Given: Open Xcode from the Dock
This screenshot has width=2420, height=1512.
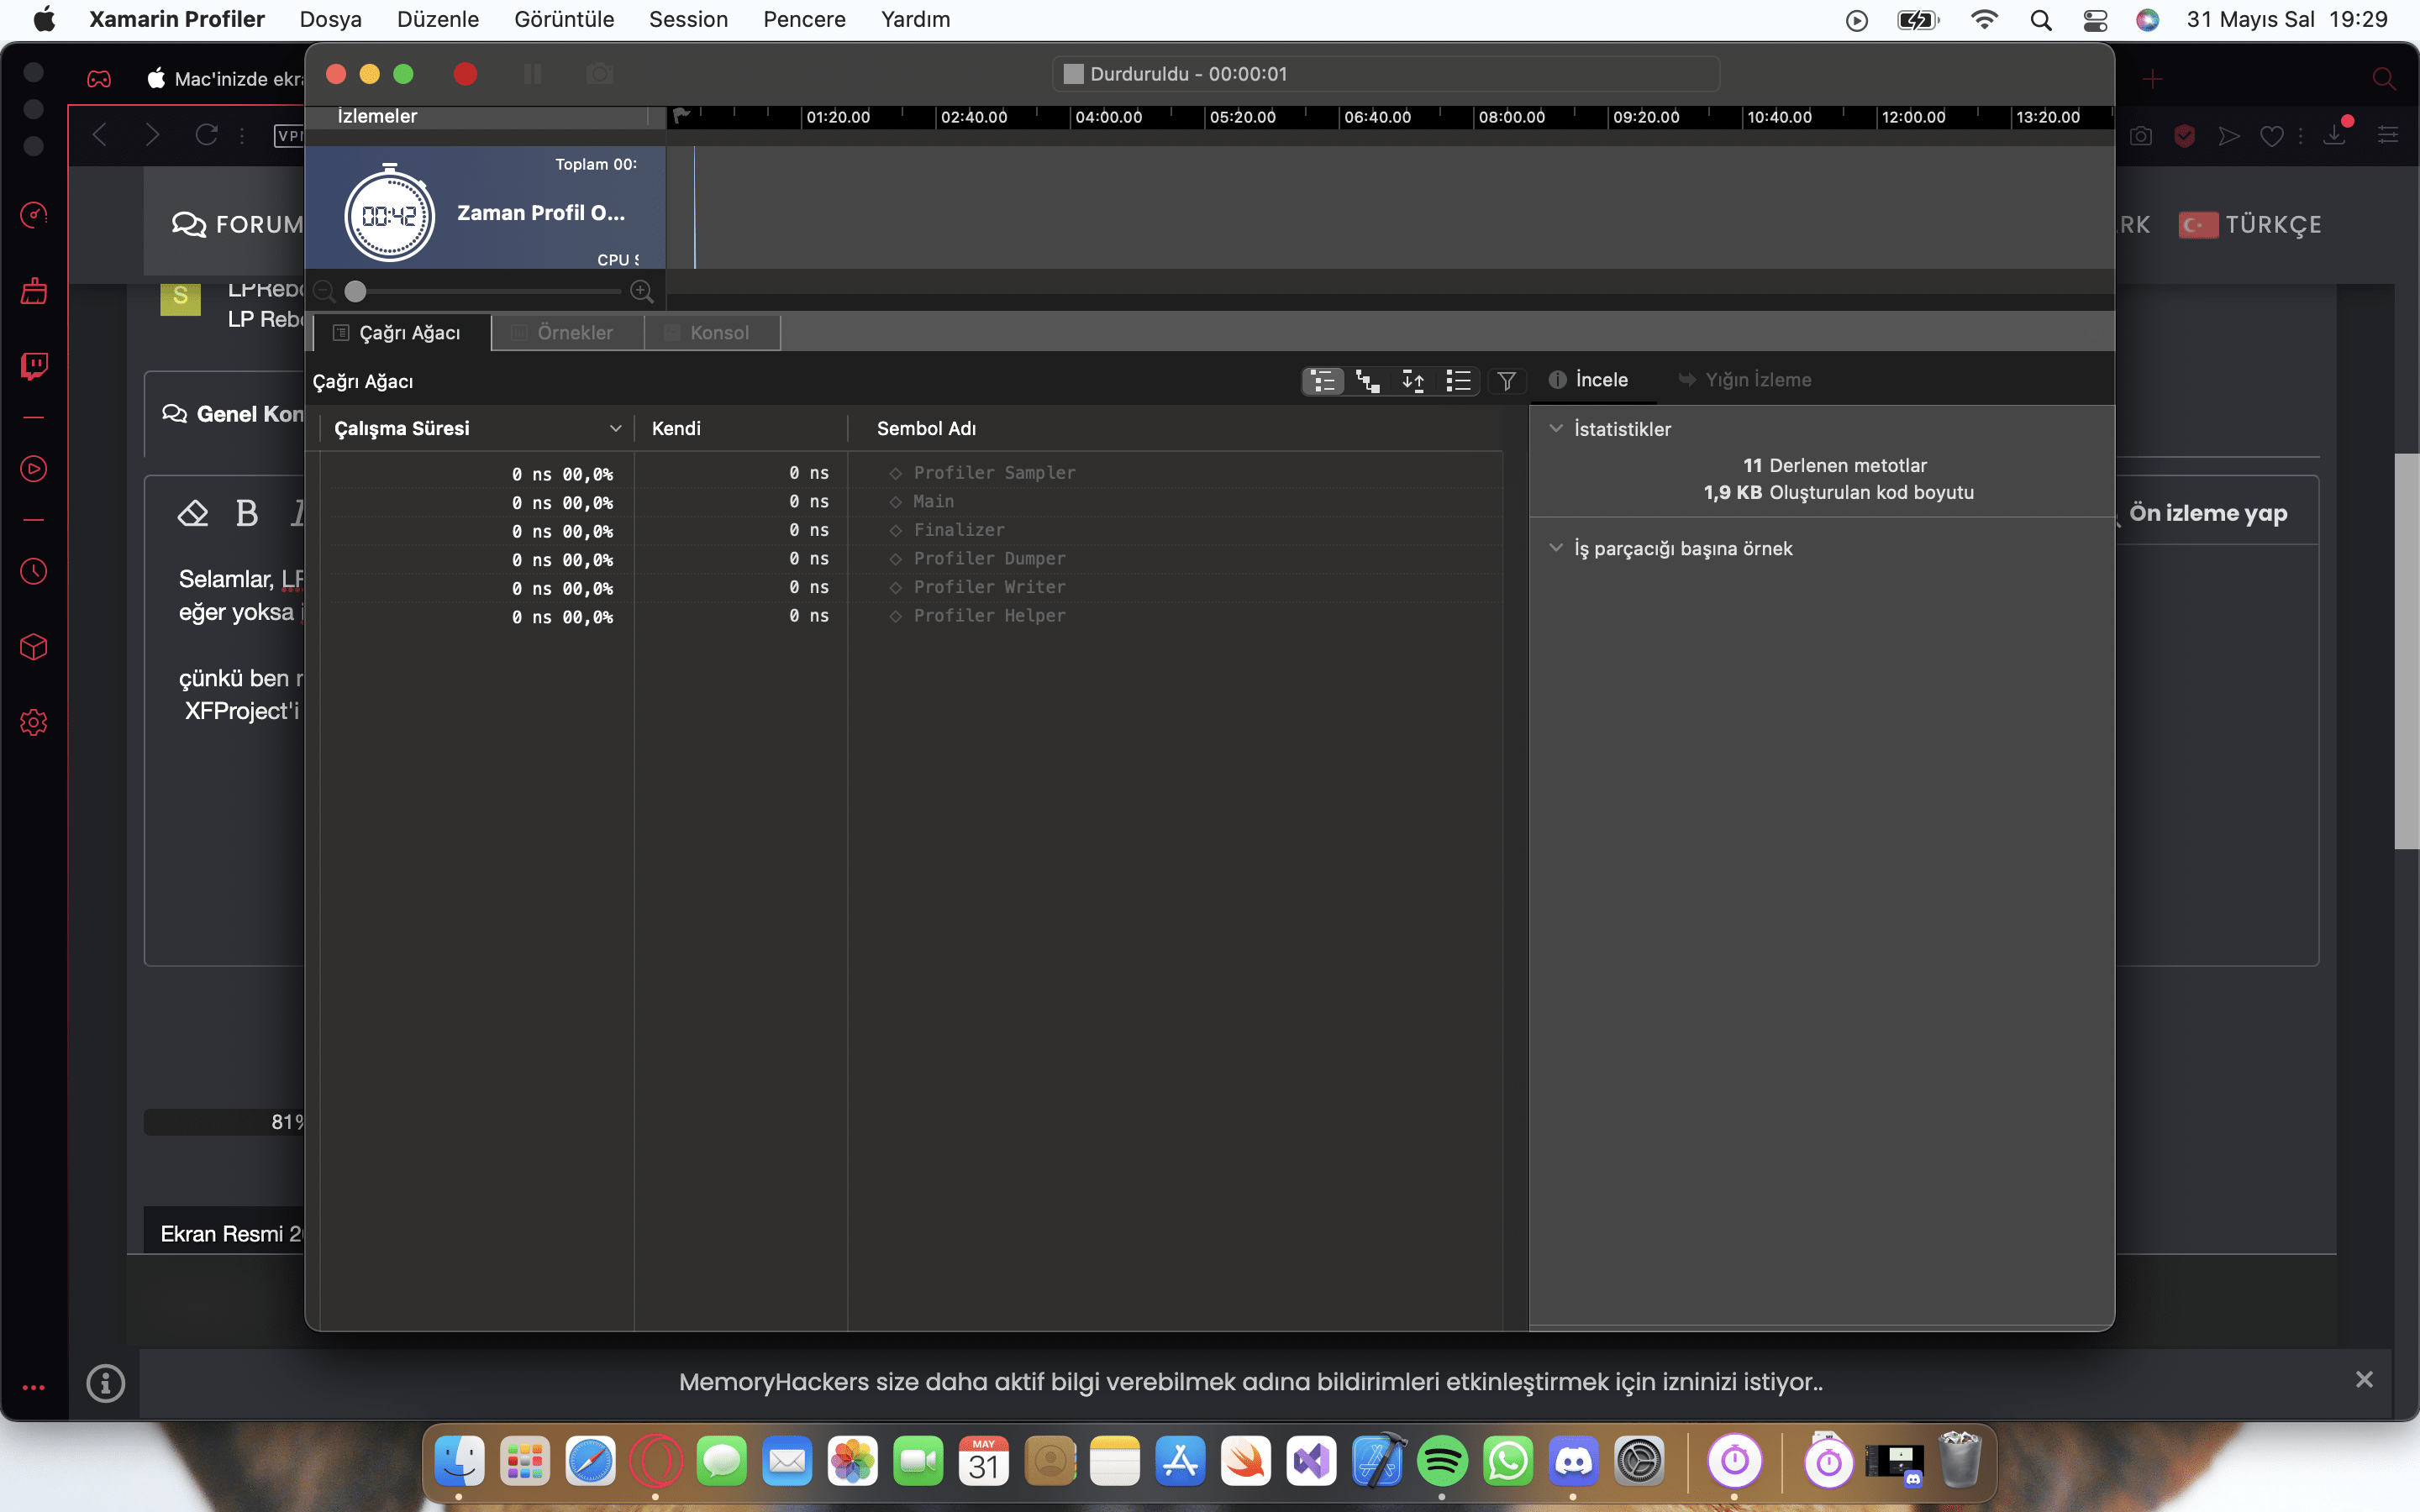Looking at the screenshot, I should click(1377, 1461).
